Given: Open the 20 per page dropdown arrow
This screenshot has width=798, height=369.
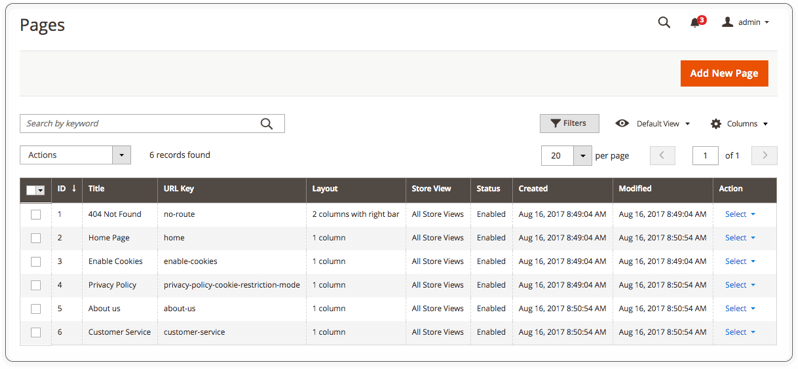Looking at the screenshot, I should (x=582, y=156).
